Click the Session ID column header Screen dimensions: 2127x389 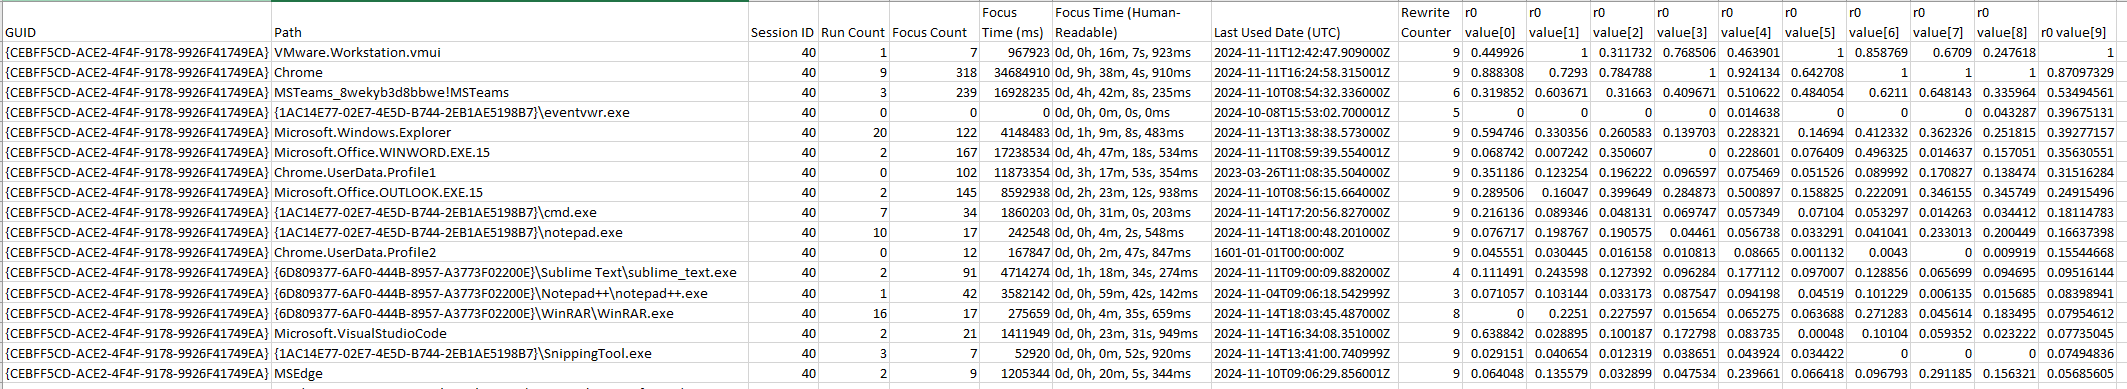783,22
